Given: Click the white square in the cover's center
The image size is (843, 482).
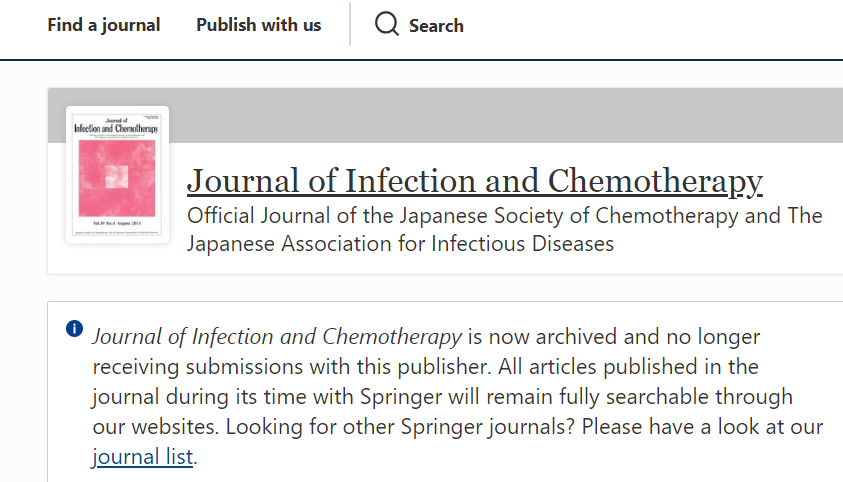Looking at the screenshot, I should pos(117,177).
